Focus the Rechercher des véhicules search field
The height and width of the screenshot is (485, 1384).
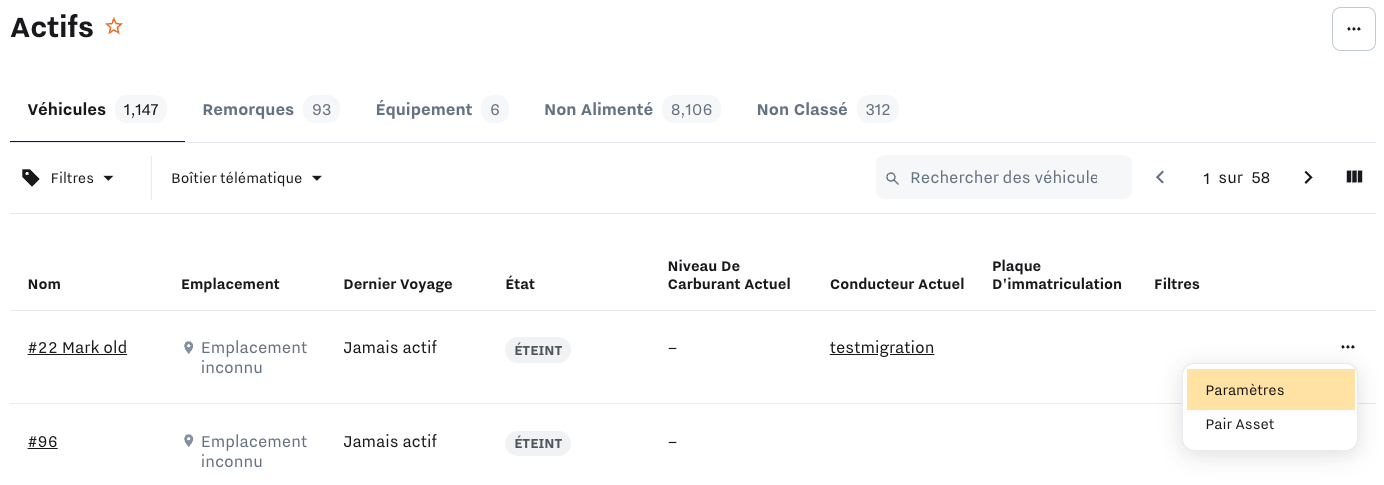coord(1004,177)
